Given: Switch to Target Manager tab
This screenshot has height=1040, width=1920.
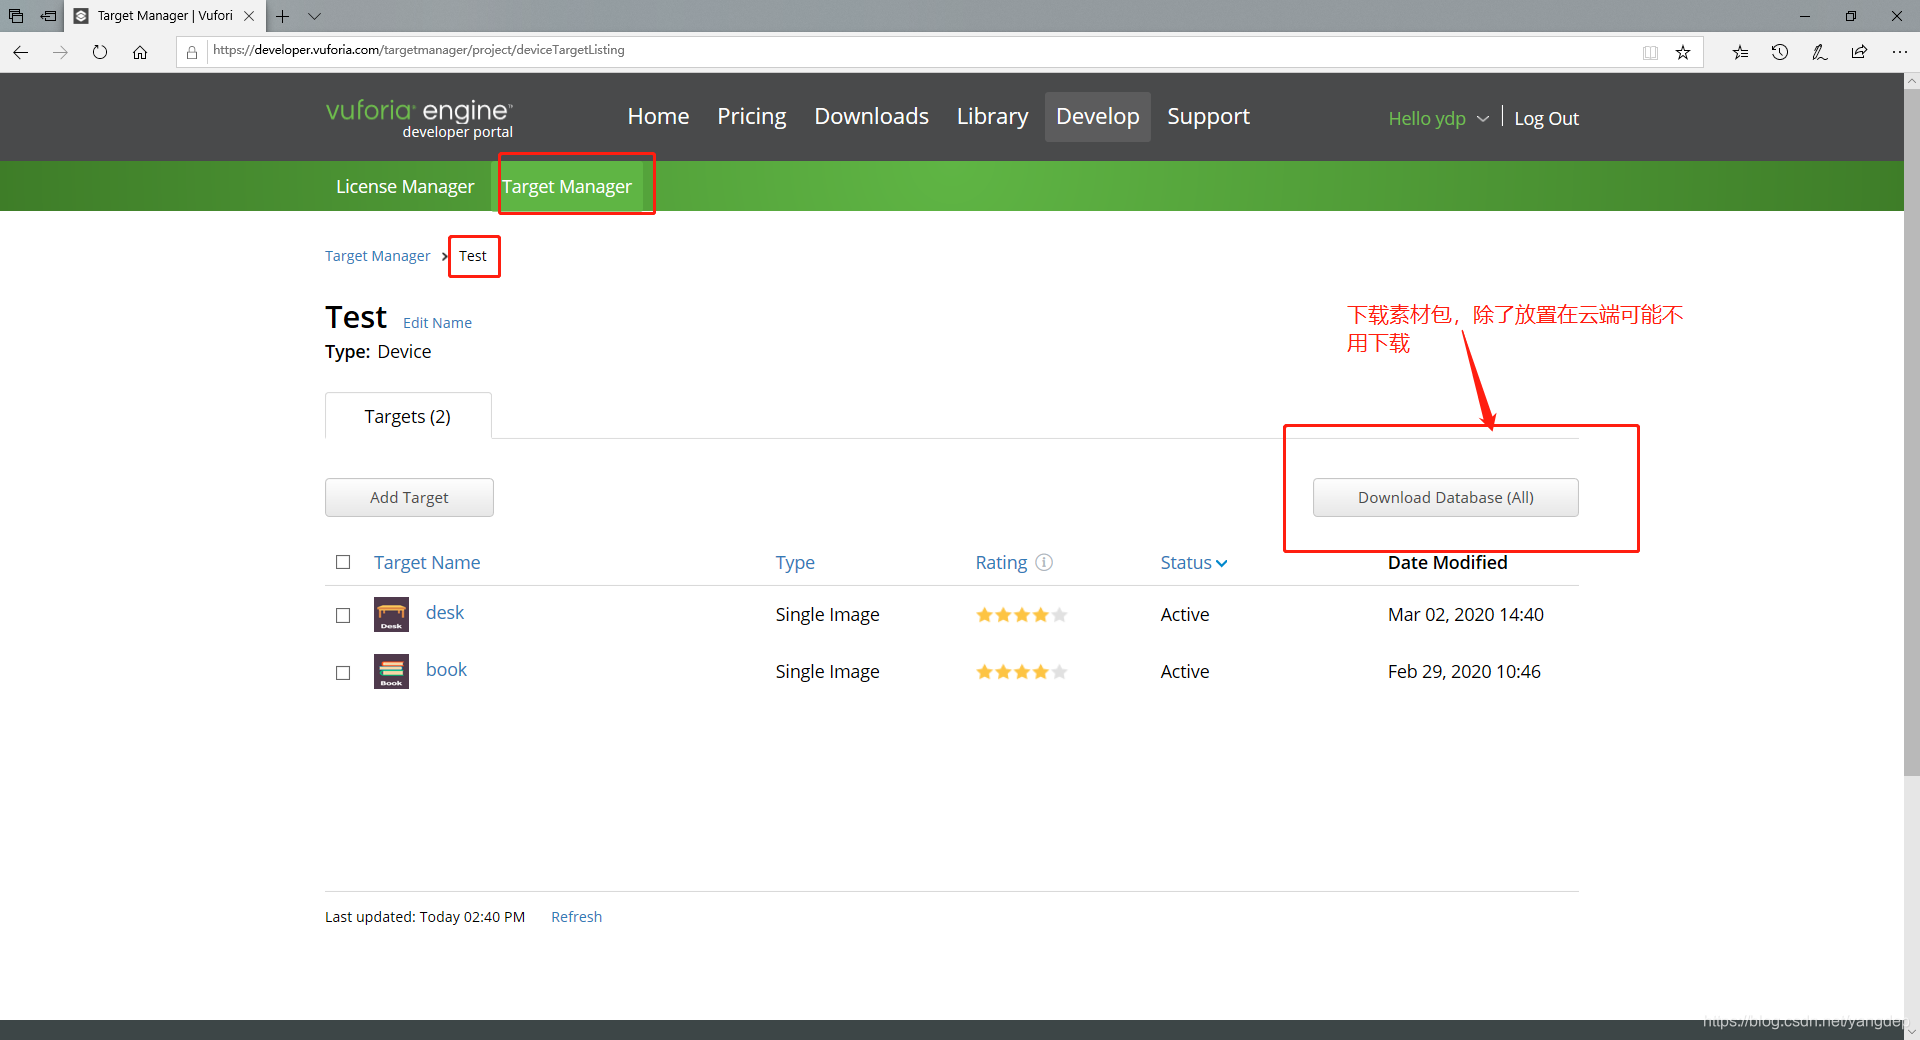Looking at the screenshot, I should pos(567,187).
